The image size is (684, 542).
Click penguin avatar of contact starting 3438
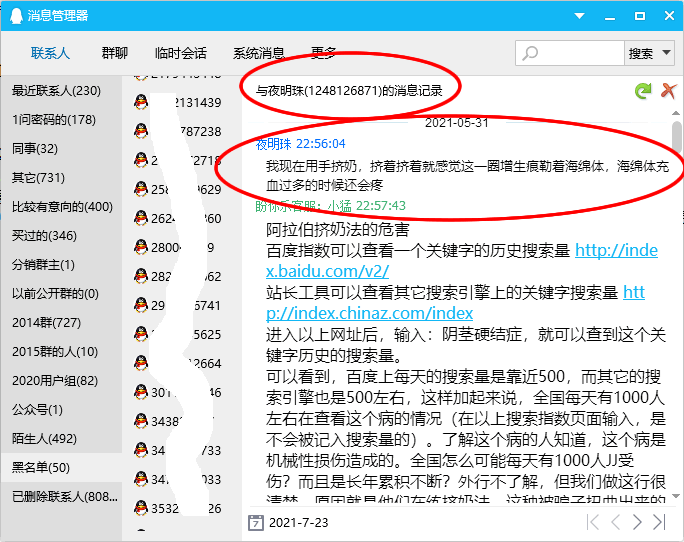click(141, 421)
